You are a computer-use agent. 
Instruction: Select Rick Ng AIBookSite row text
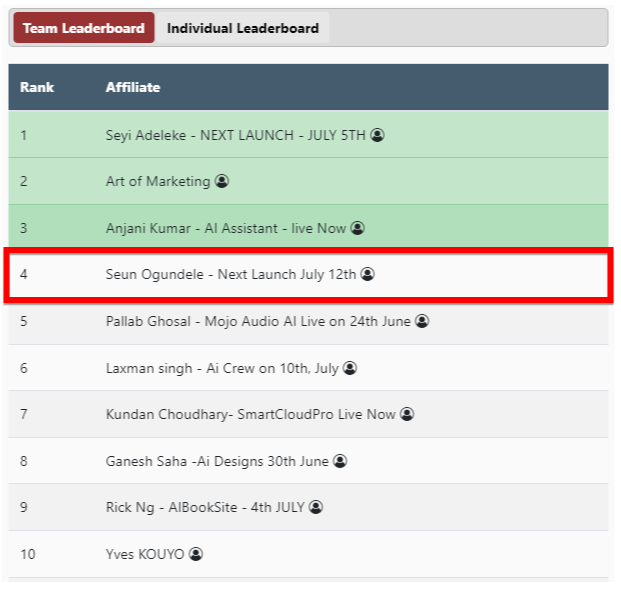click(x=205, y=507)
